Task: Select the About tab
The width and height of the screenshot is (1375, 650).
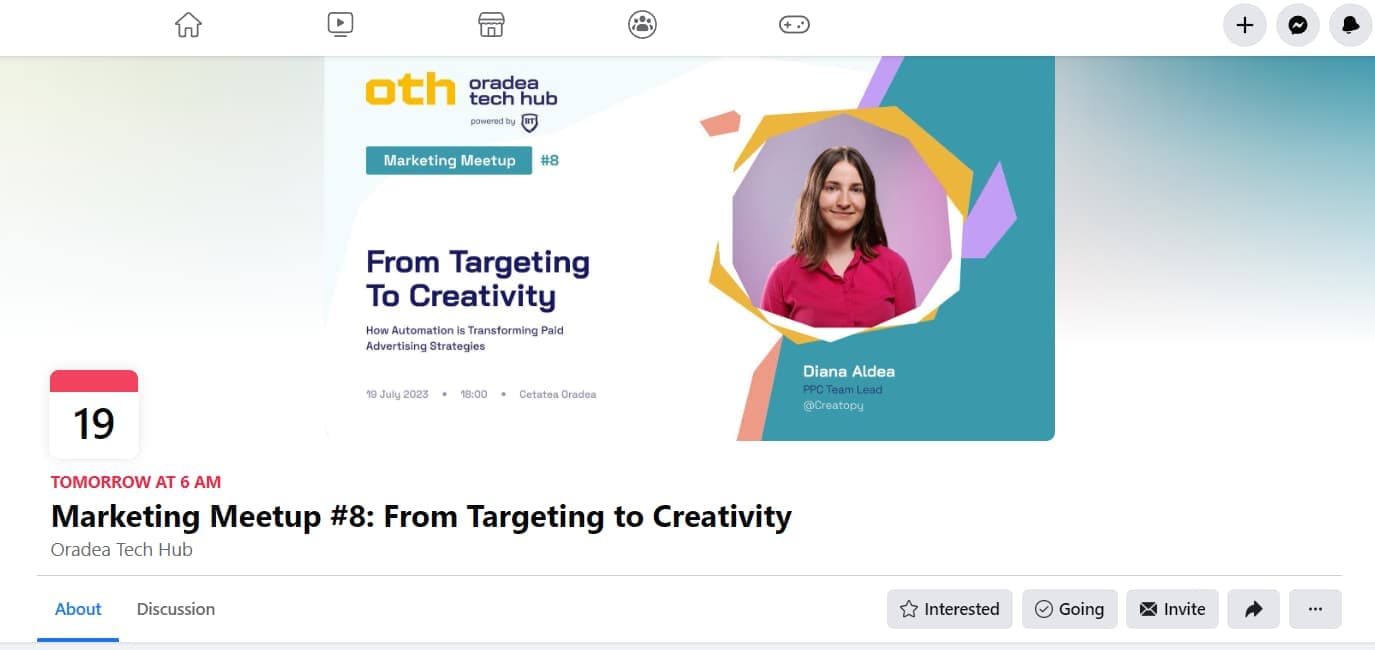Action: coord(78,608)
